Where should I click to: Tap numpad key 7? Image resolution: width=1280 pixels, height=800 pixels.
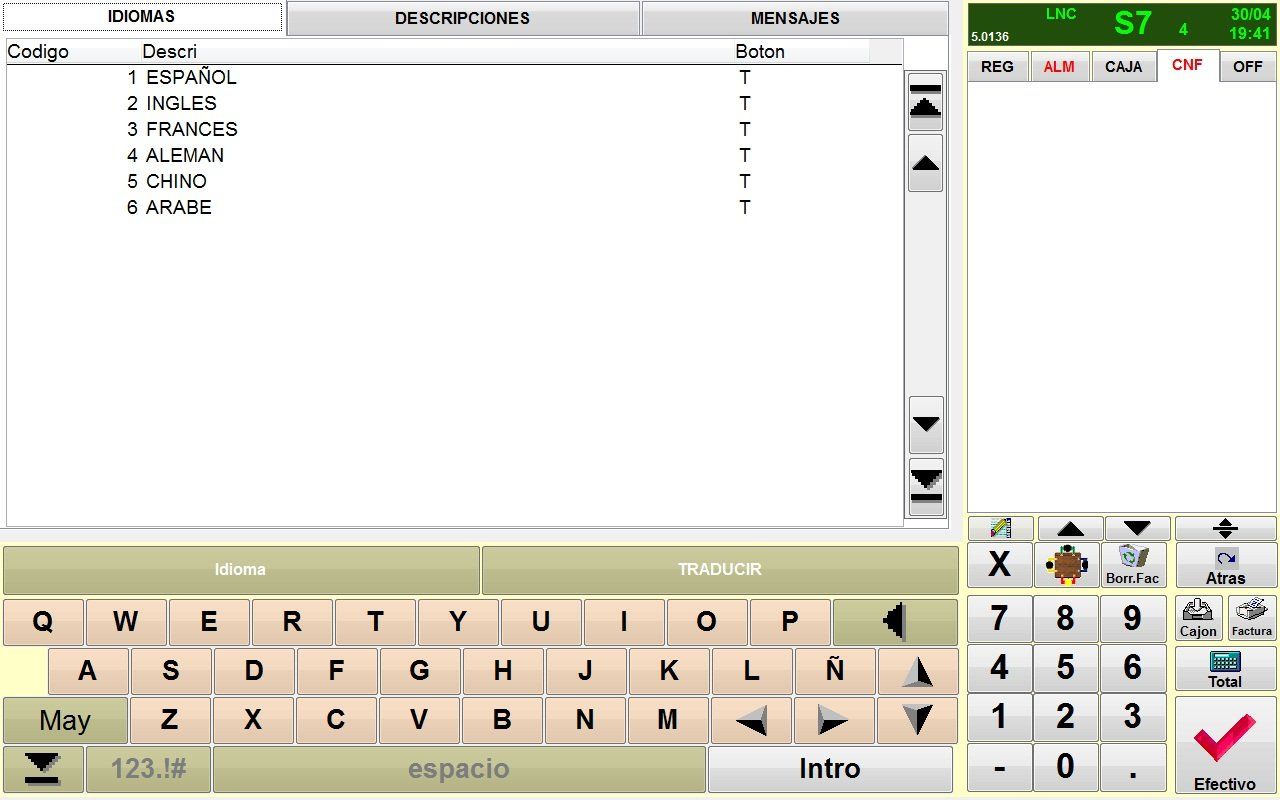click(999, 619)
